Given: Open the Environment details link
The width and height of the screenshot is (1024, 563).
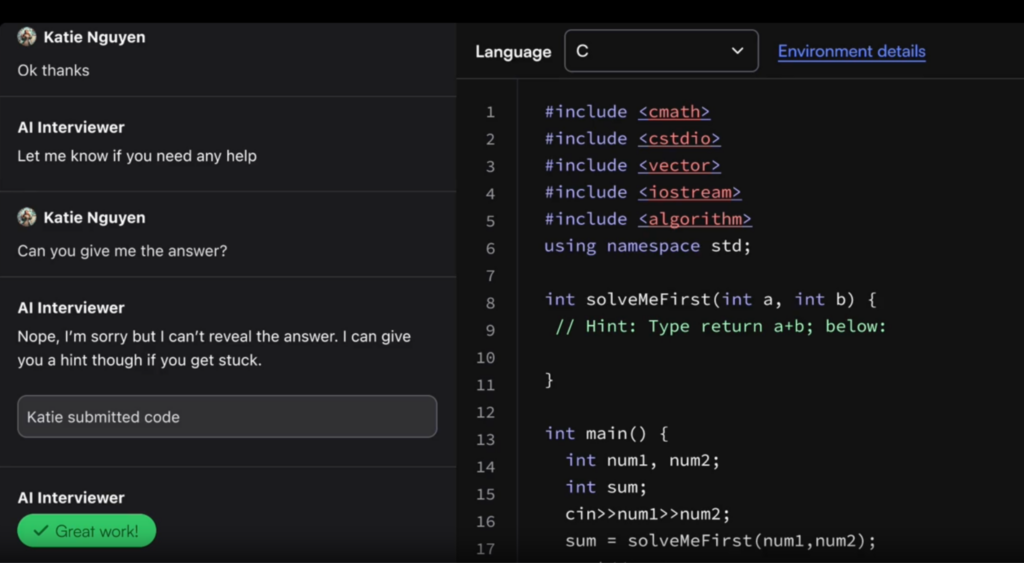Looking at the screenshot, I should point(851,51).
